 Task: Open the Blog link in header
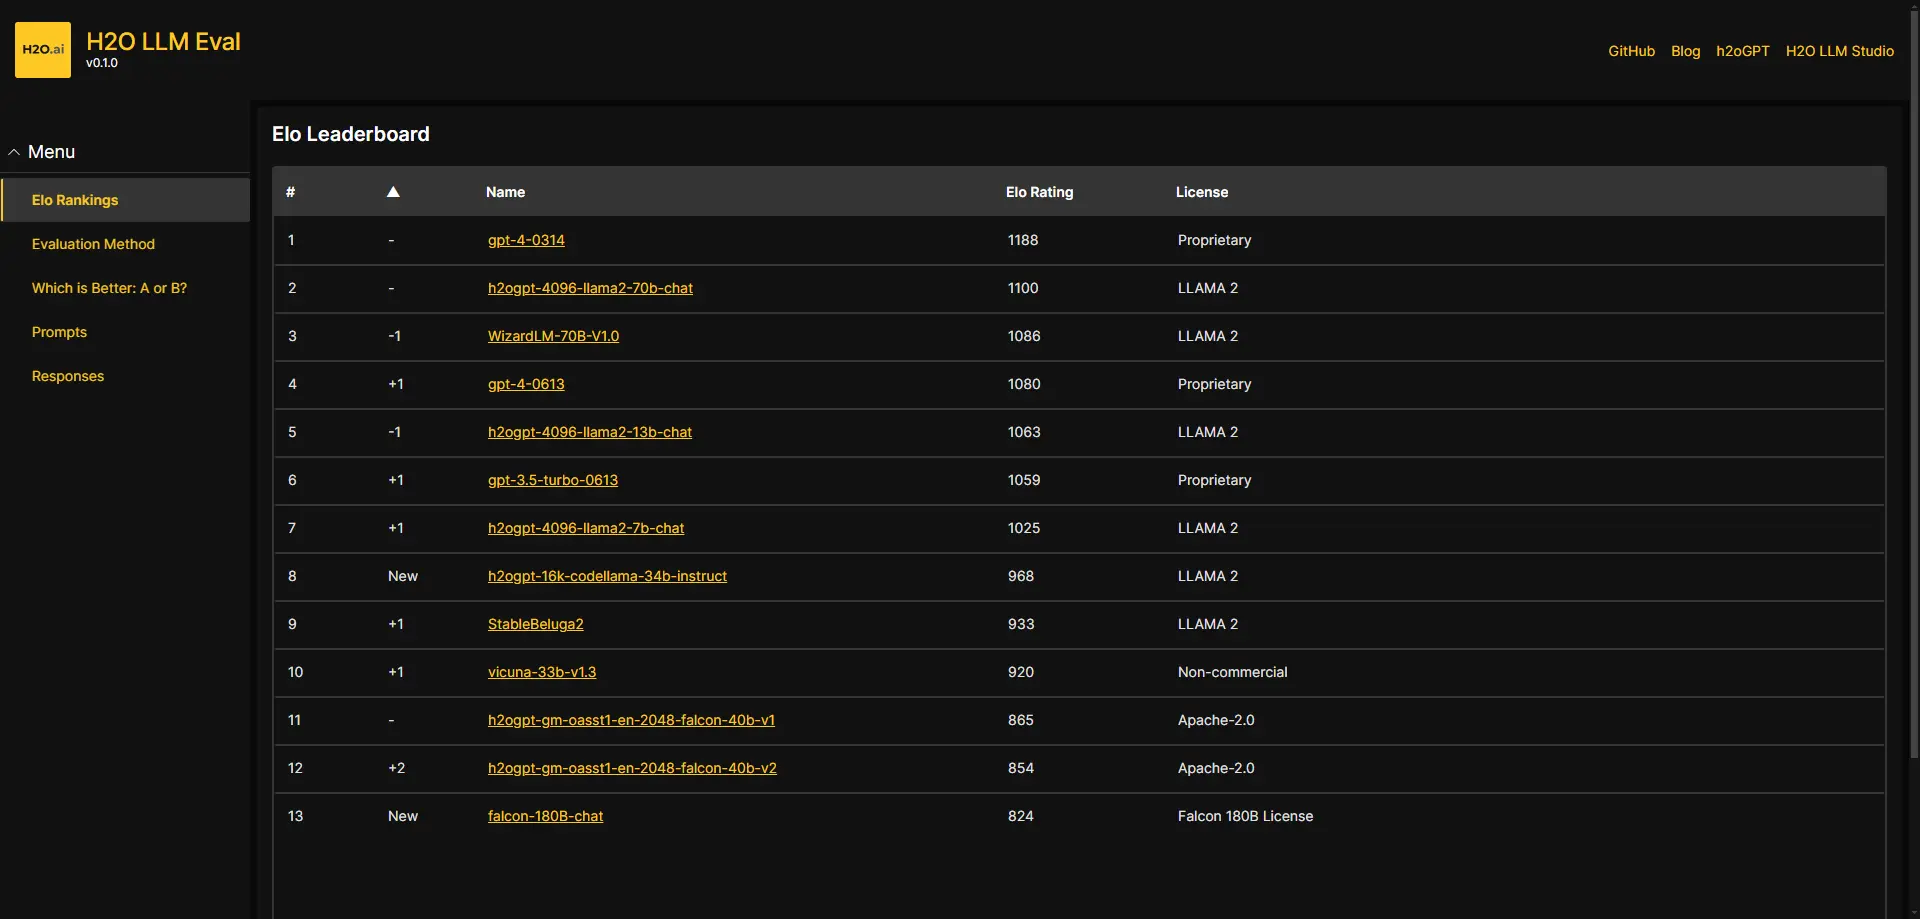[x=1685, y=51]
